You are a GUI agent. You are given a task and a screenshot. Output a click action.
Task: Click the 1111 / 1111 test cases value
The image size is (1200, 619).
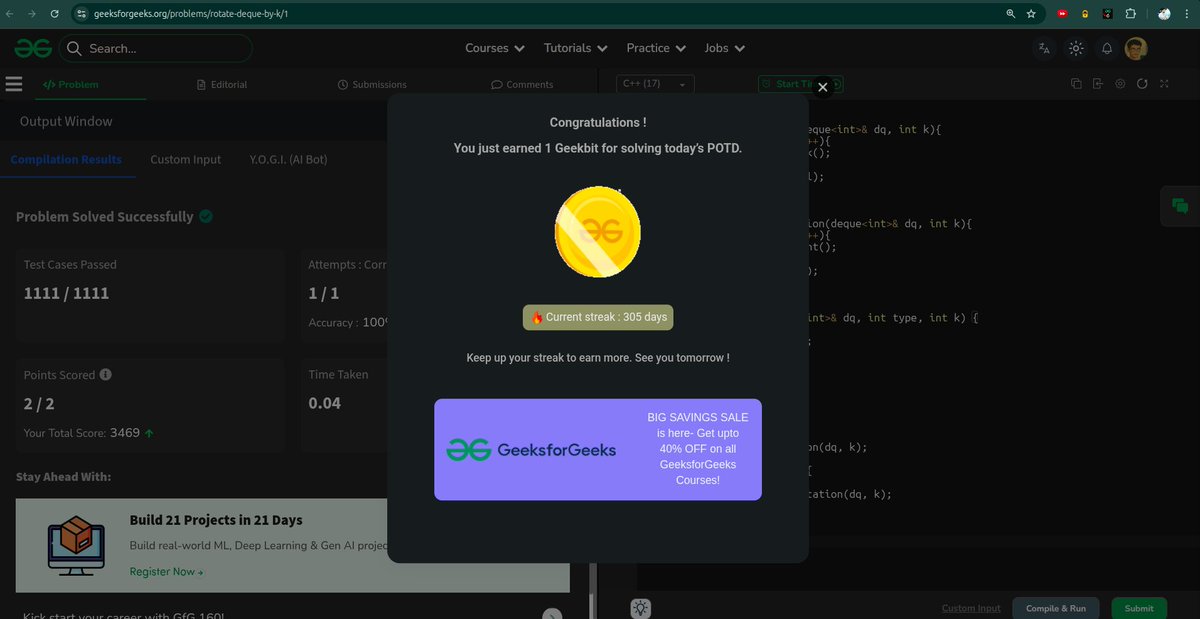67,293
